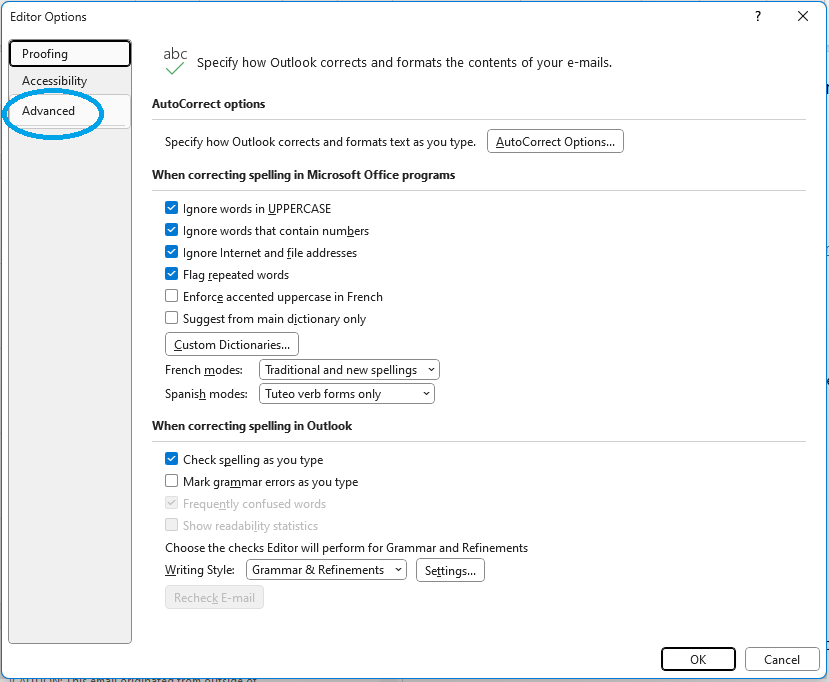Open the Writing Style dropdown
This screenshot has width=829, height=682.
pos(326,570)
